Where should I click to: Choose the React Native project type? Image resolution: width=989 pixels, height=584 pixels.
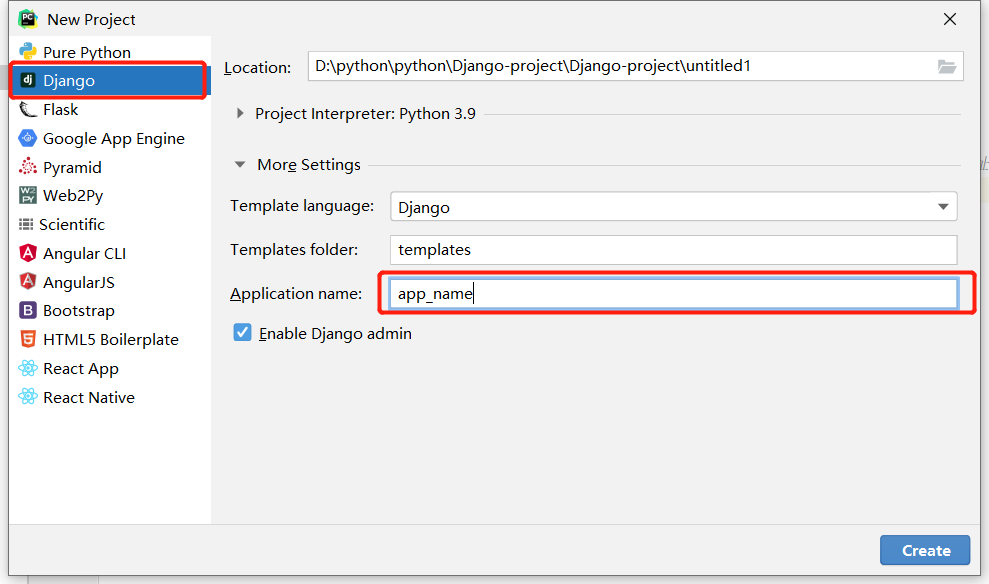(88, 398)
